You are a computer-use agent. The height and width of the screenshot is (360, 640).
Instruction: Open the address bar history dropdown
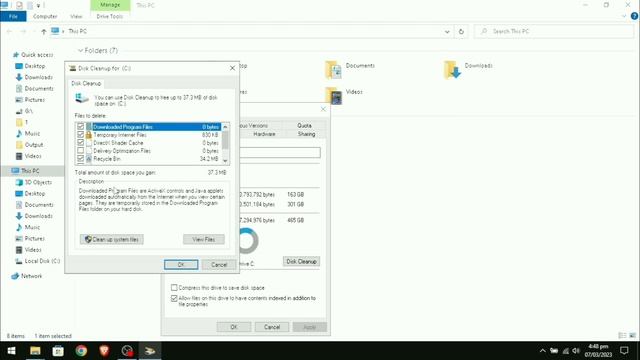(x=447, y=31)
